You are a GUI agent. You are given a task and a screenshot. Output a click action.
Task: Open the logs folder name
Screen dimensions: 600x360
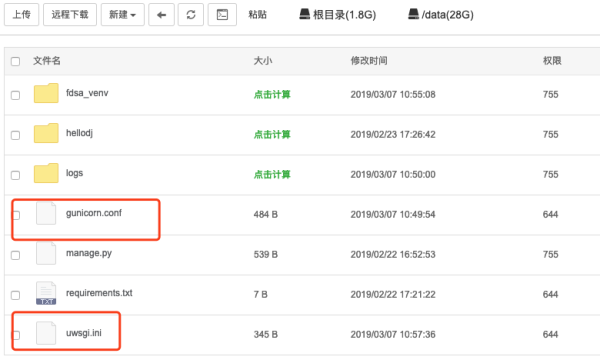75,173
